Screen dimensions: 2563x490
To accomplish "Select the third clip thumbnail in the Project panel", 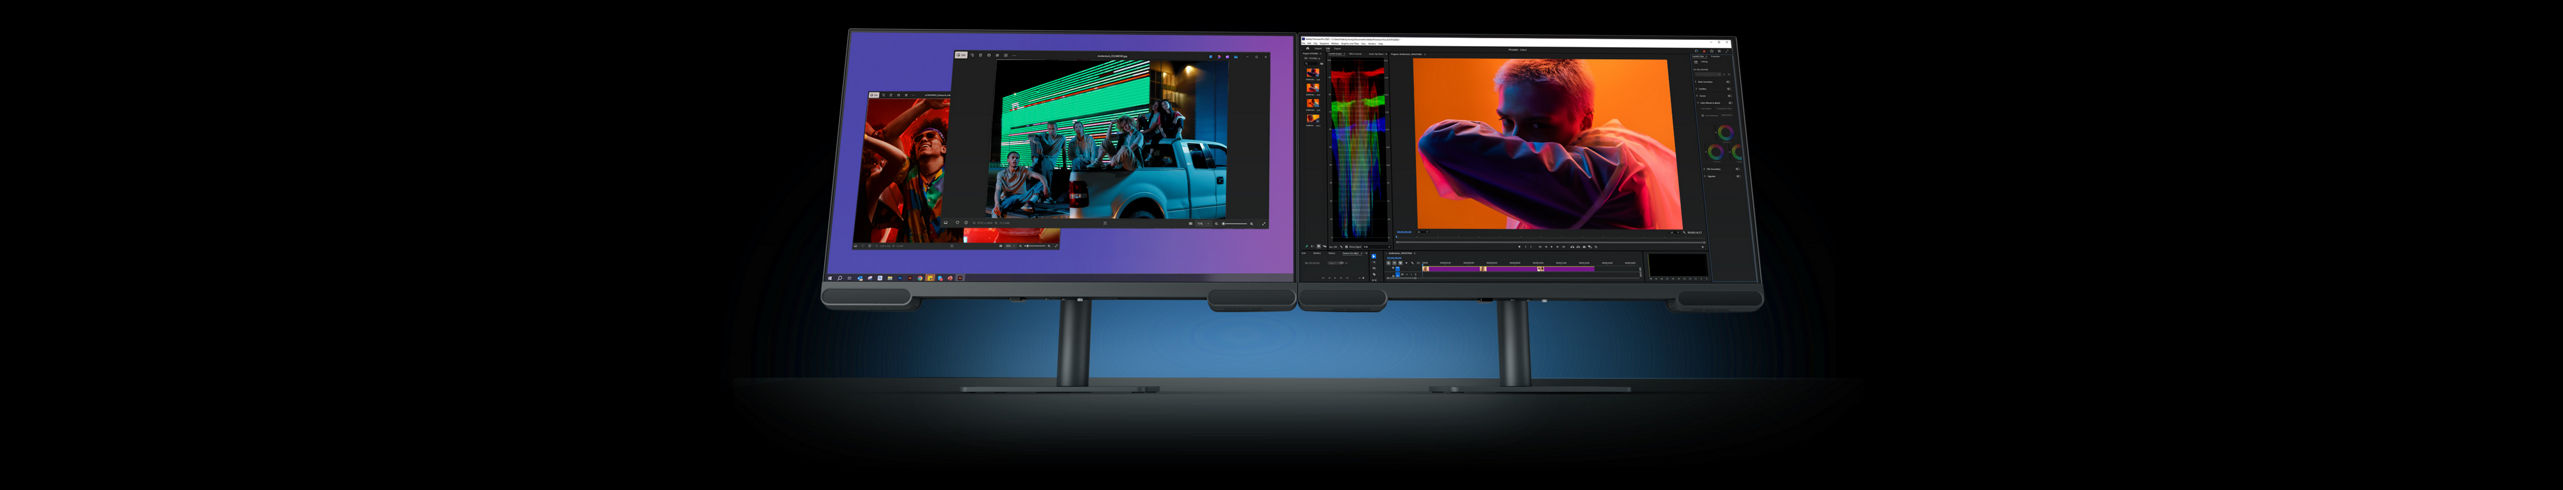I will coord(1313,103).
